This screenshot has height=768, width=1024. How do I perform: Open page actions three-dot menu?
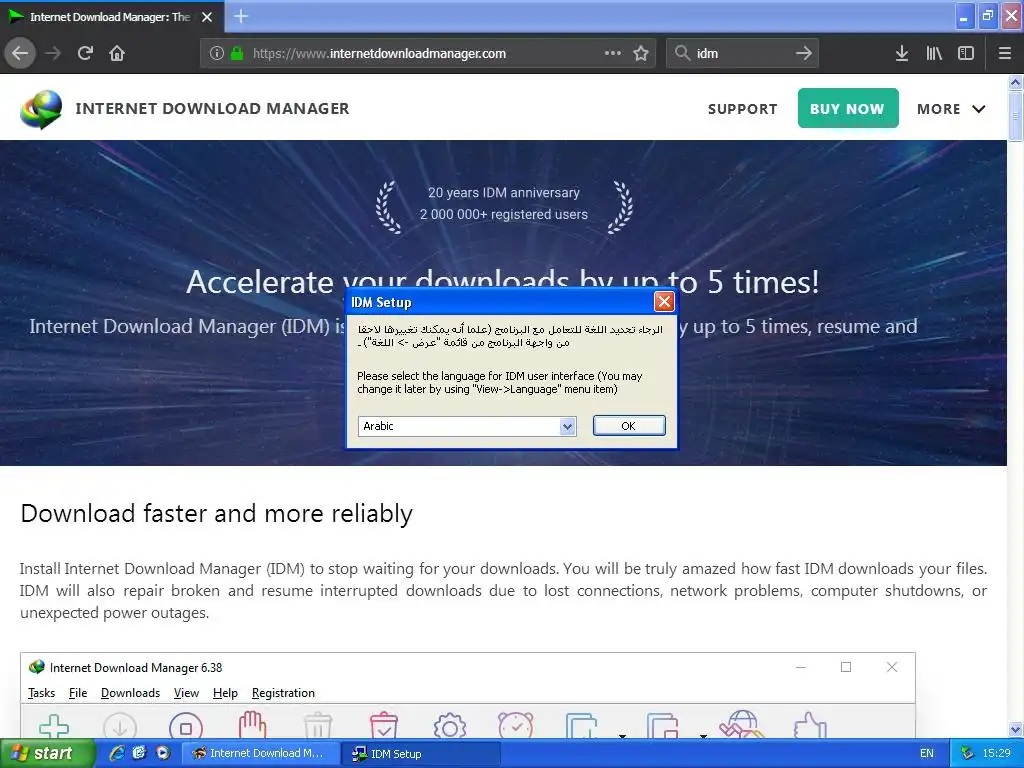613,54
